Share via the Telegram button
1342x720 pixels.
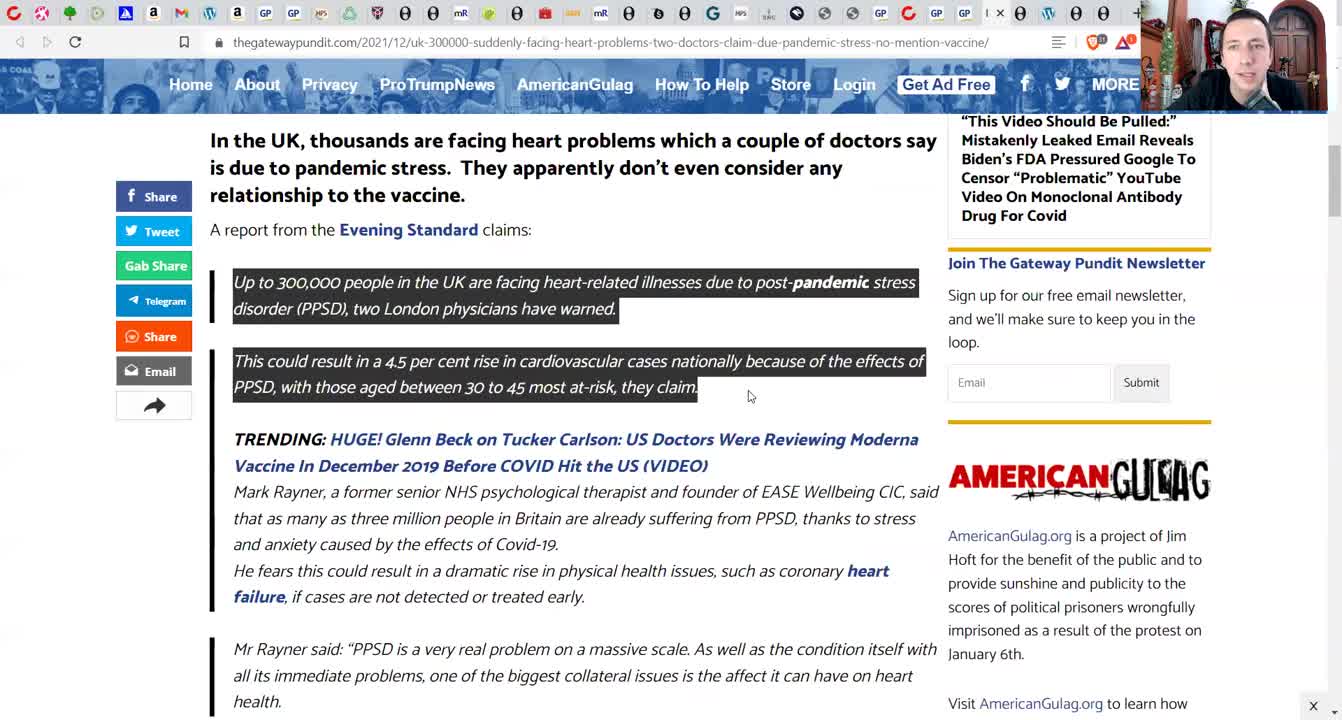pos(154,301)
